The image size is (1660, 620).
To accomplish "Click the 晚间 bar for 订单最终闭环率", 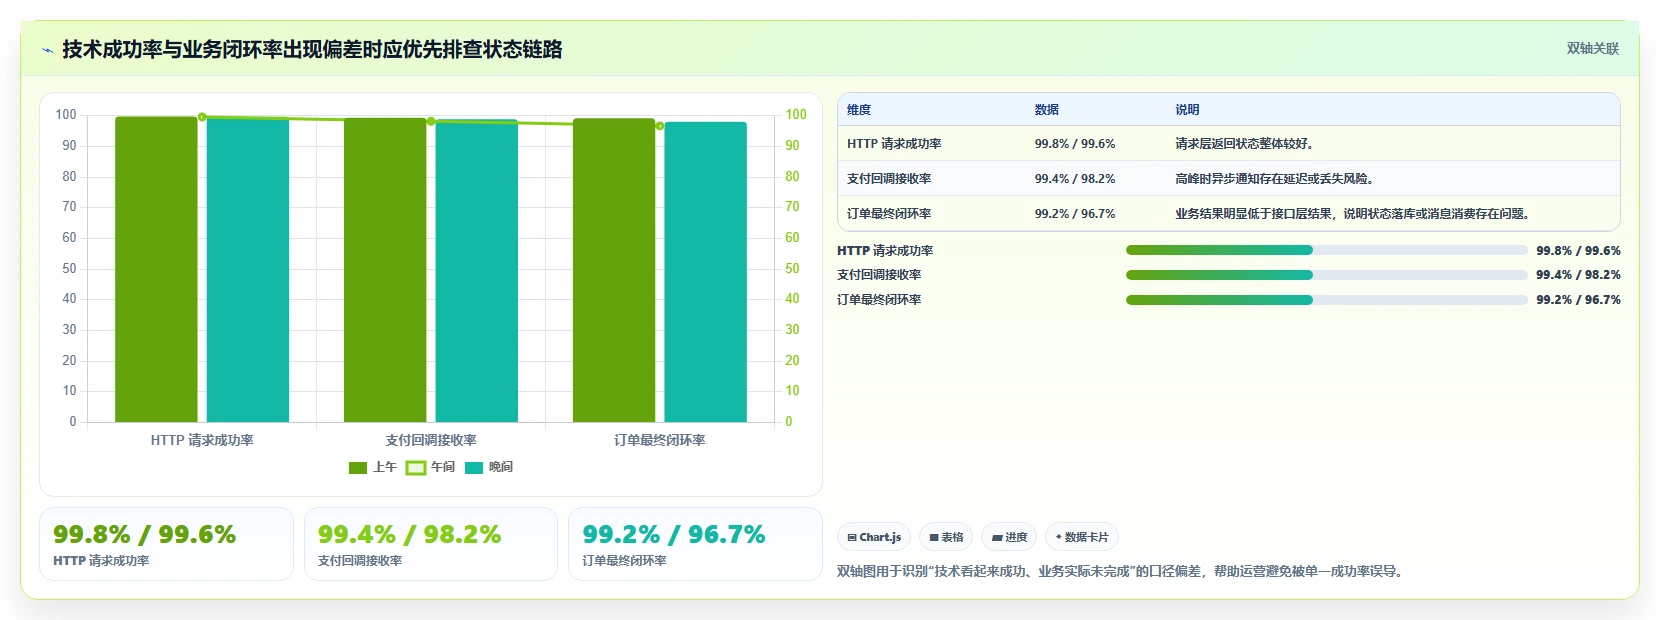I will click(x=706, y=272).
